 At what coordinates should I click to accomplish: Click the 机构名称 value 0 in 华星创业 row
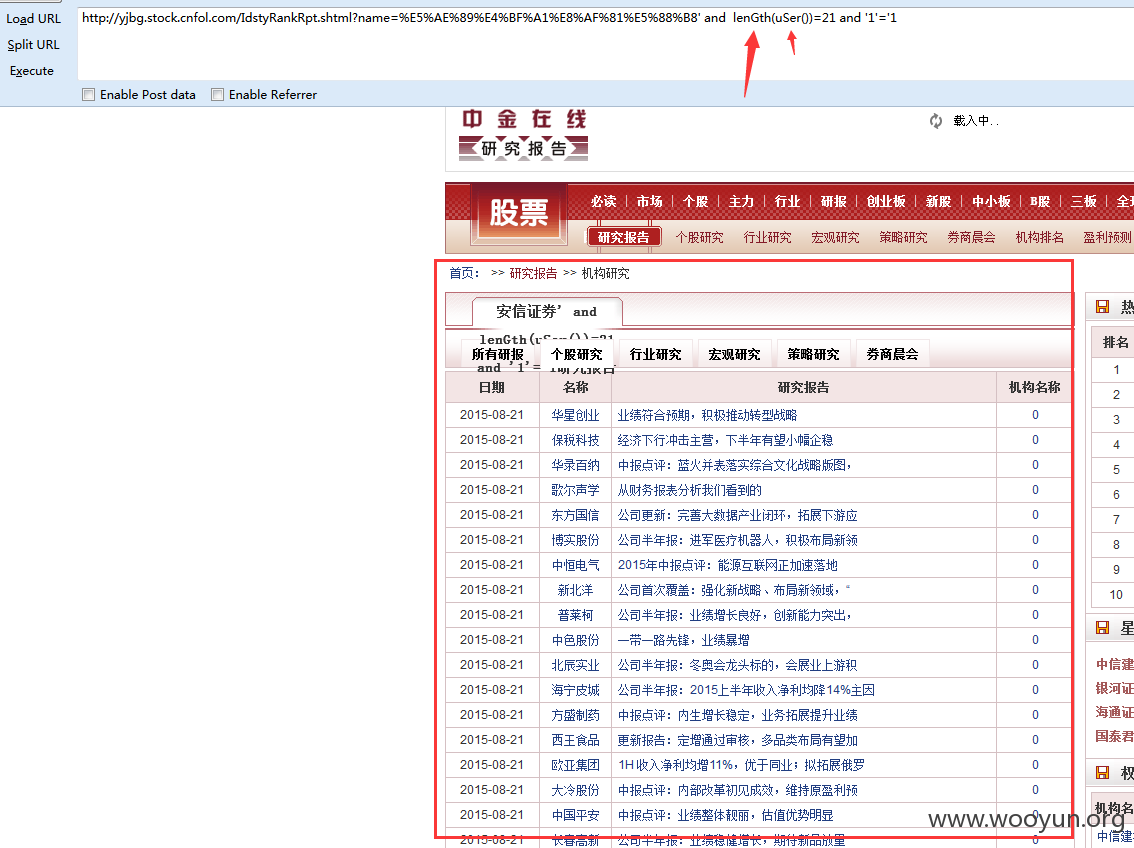(1035, 415)
